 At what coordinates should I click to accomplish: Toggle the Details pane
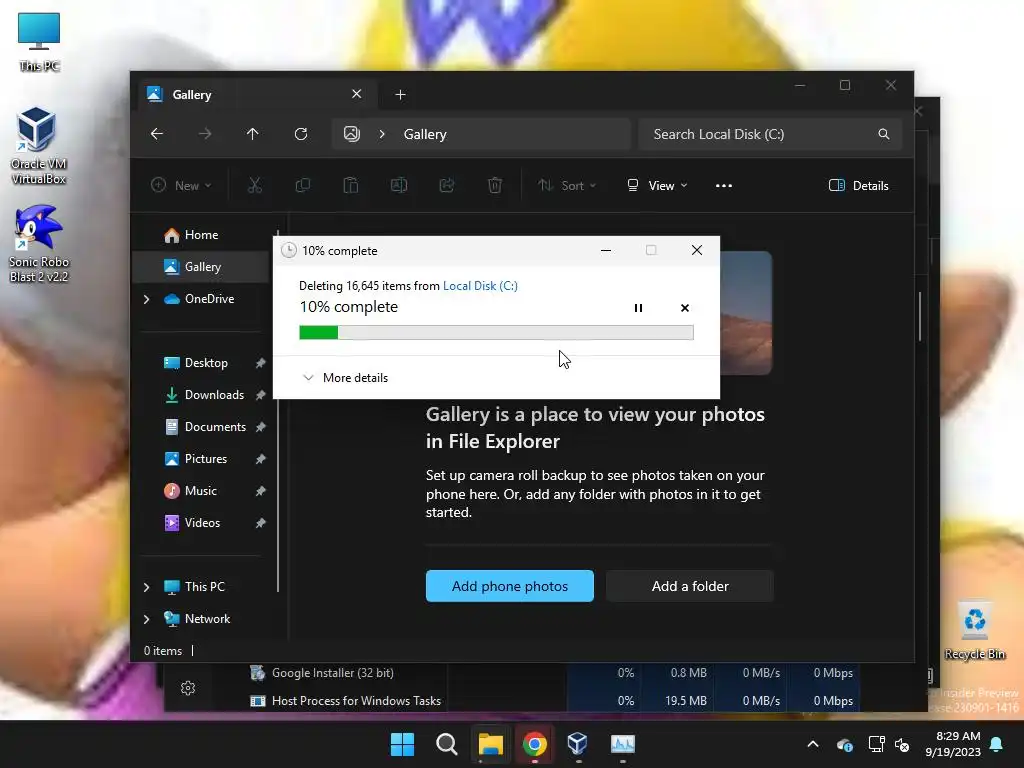pyautogui.click(x=858, y=185)
